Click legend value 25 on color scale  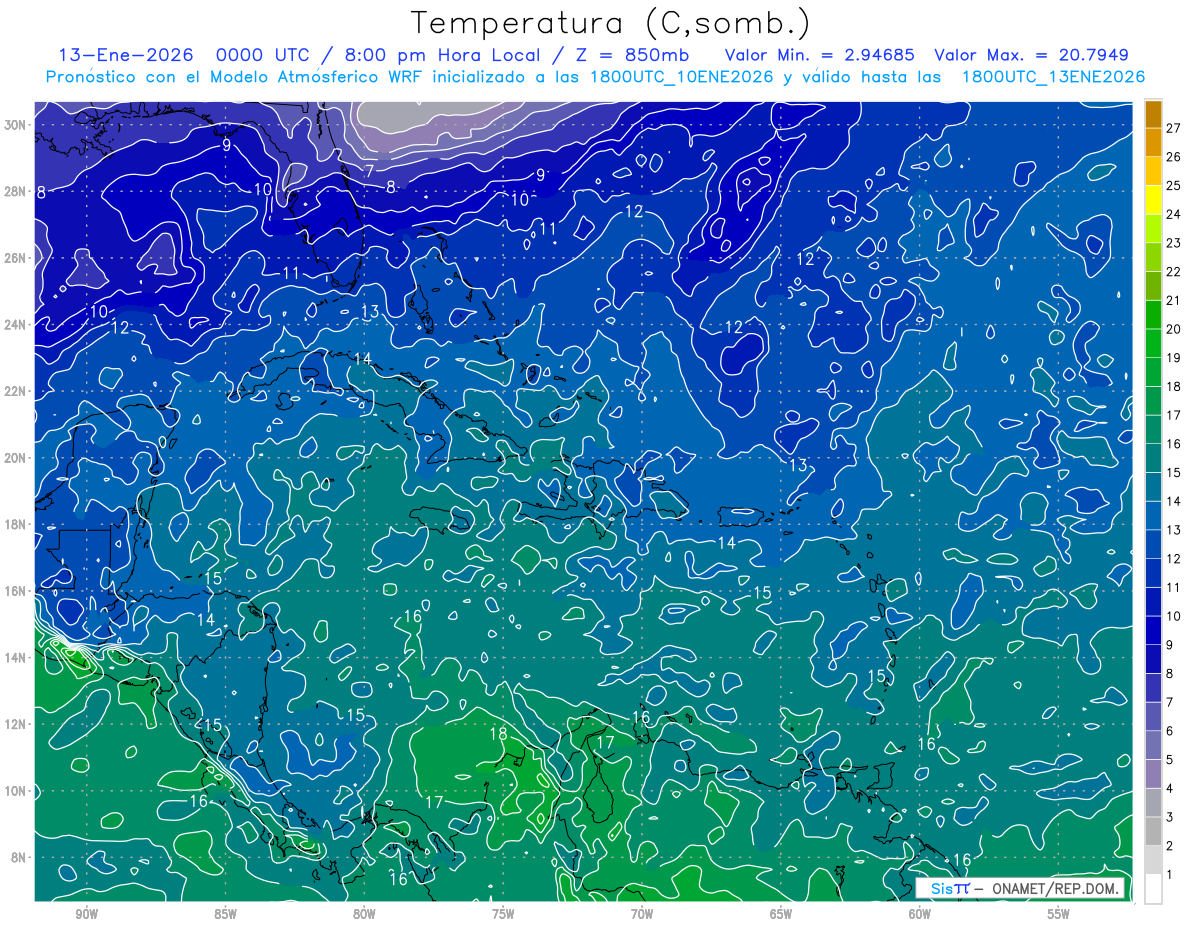(x=1174, y=186)
